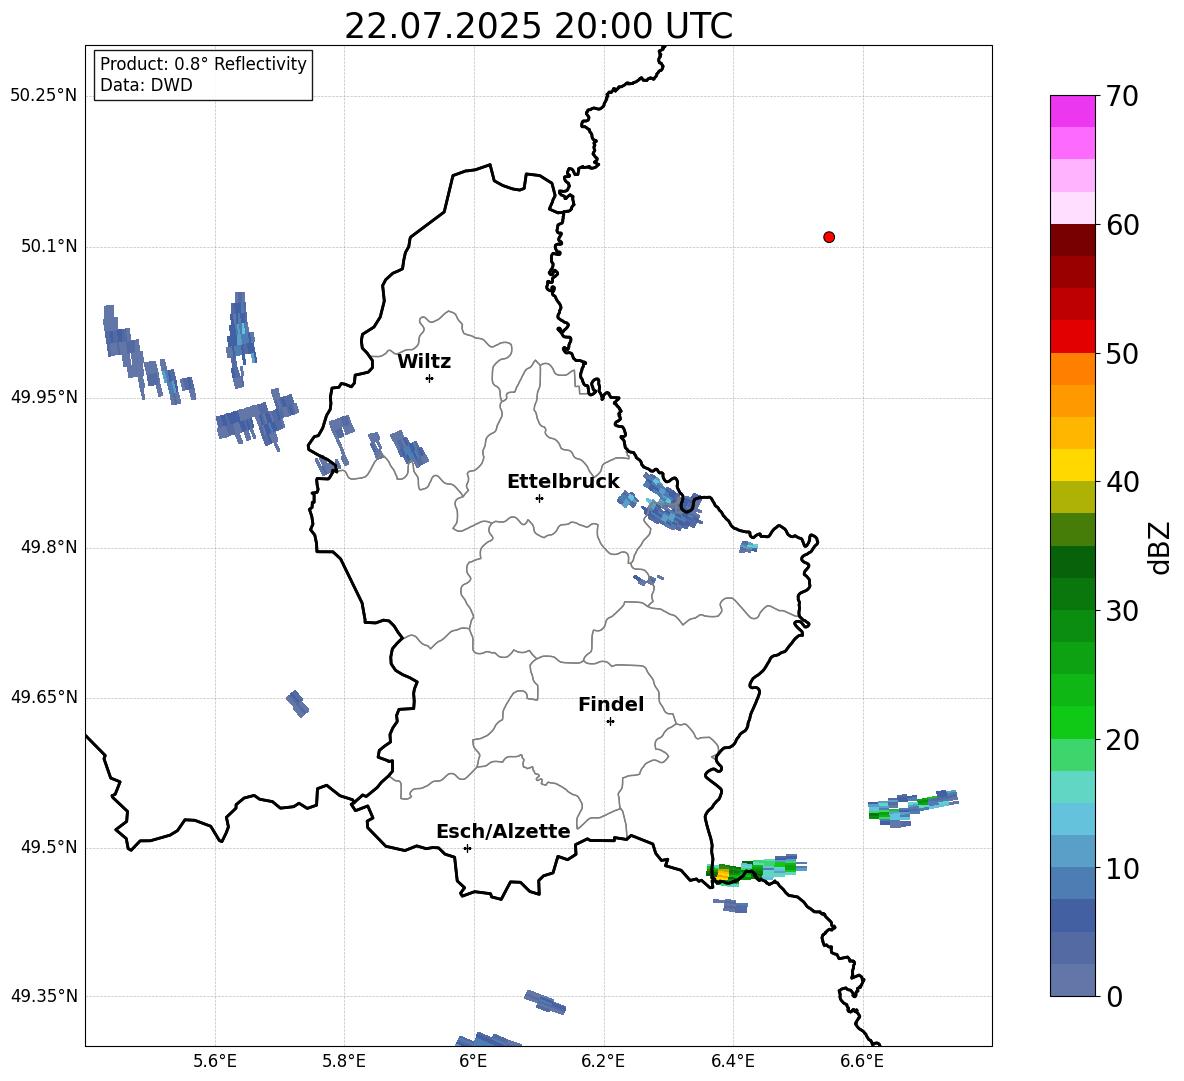Click the 'Data: DWD' legend line
Image resolution: width=1184 pixels, height=1081 pixels.
(146, 85)
